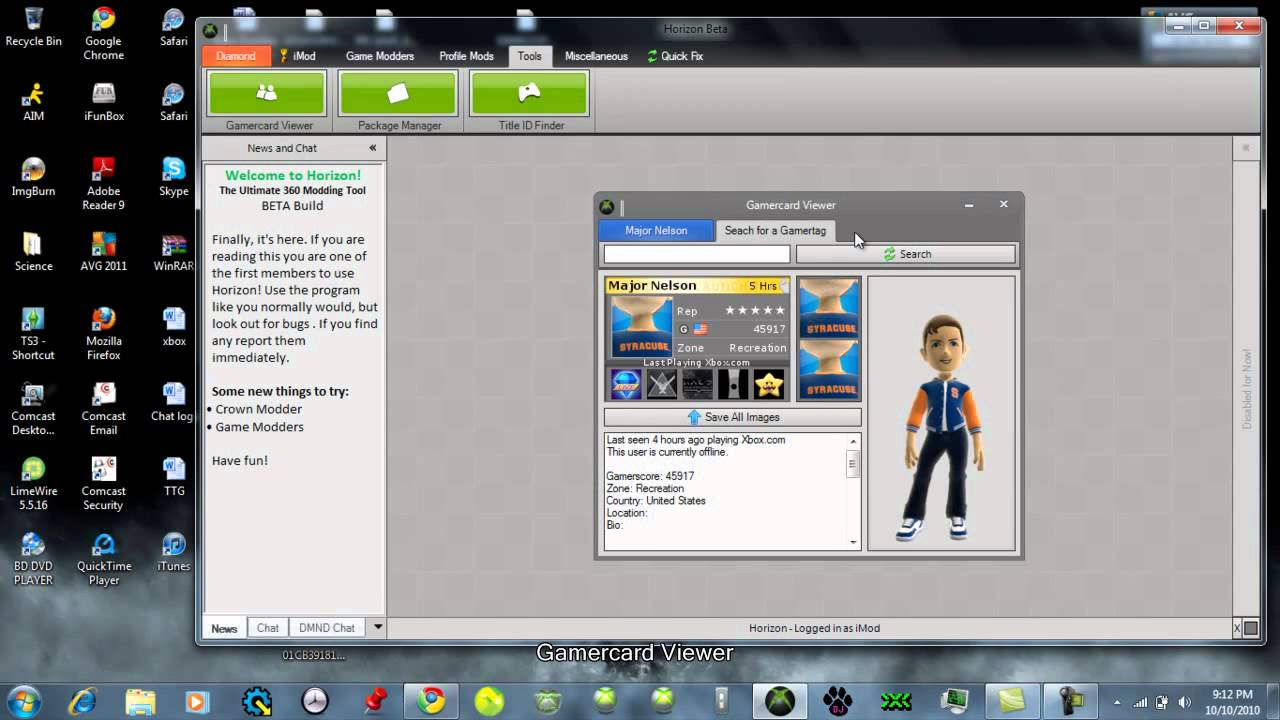Screen dimensions: 1280x720
Task: Open the Recycle Bin desktop icon
Action: tap(33, 27)
